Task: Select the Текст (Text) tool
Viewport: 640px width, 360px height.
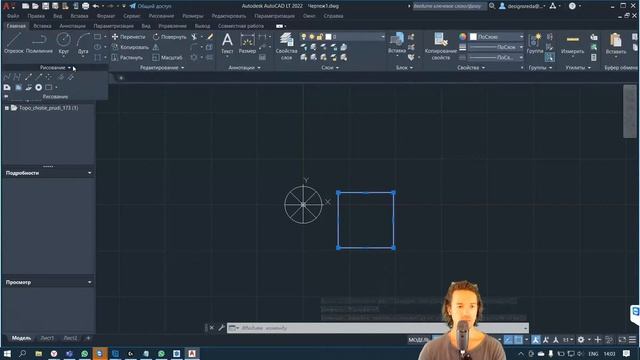Action: click(227, 43)
